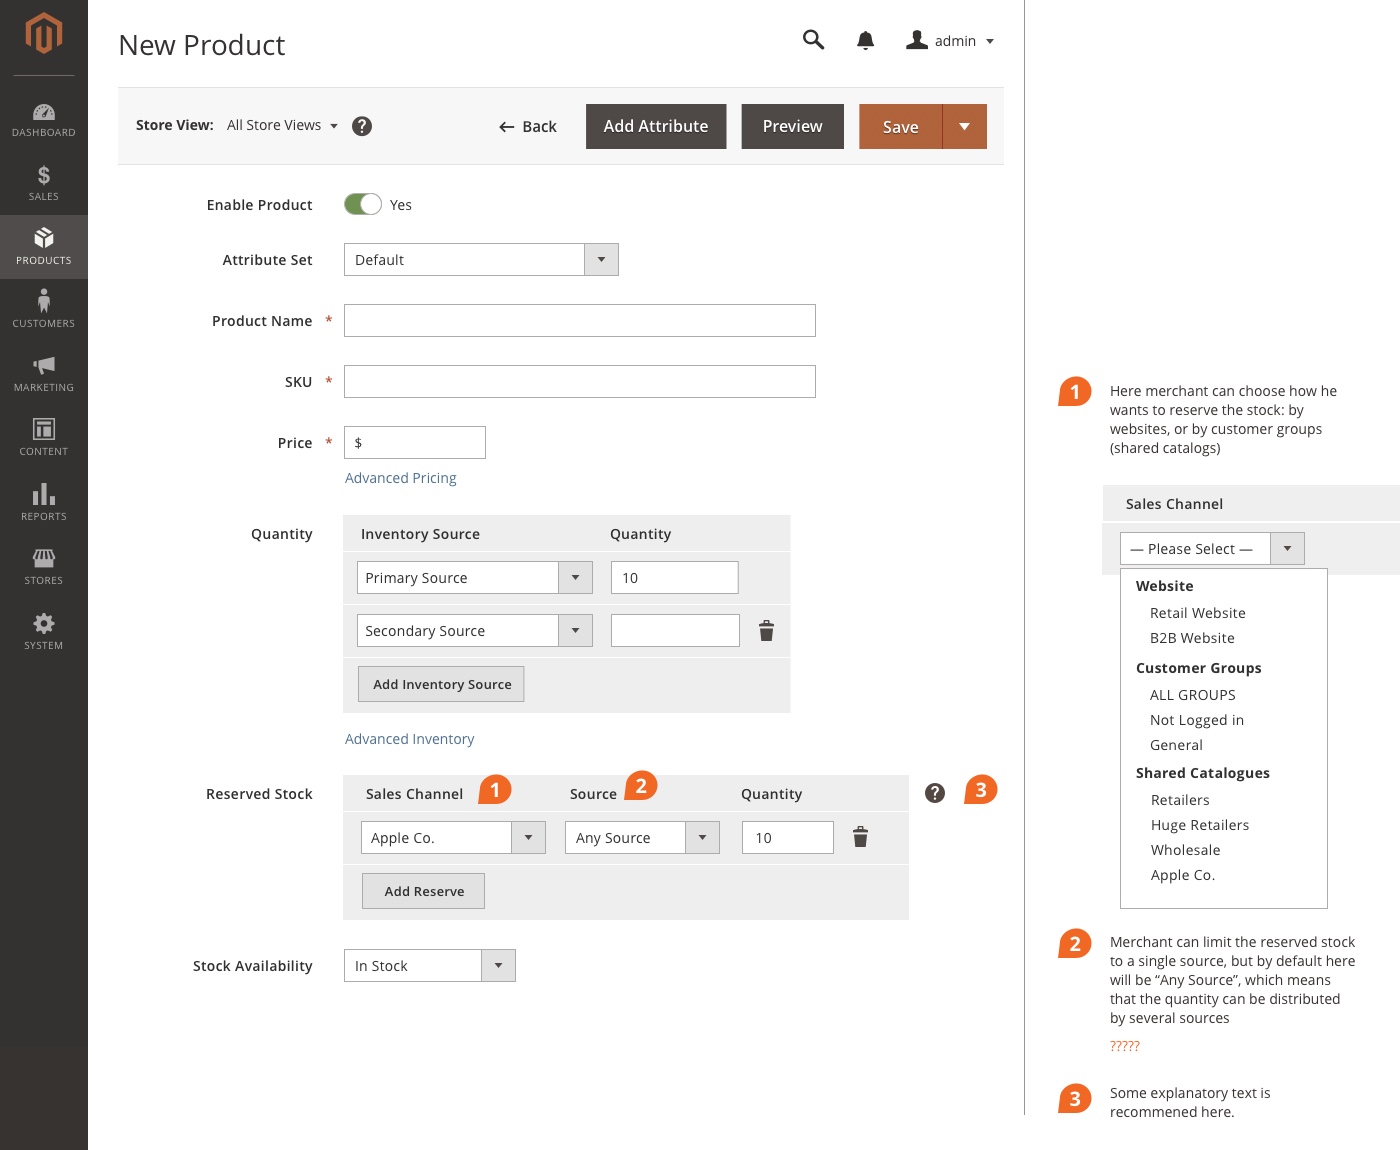The width and height of the screenshot is (1400, 1150).
Task: Delete the Apple Co. reserved stock row
Action: [x=860, y=837]
